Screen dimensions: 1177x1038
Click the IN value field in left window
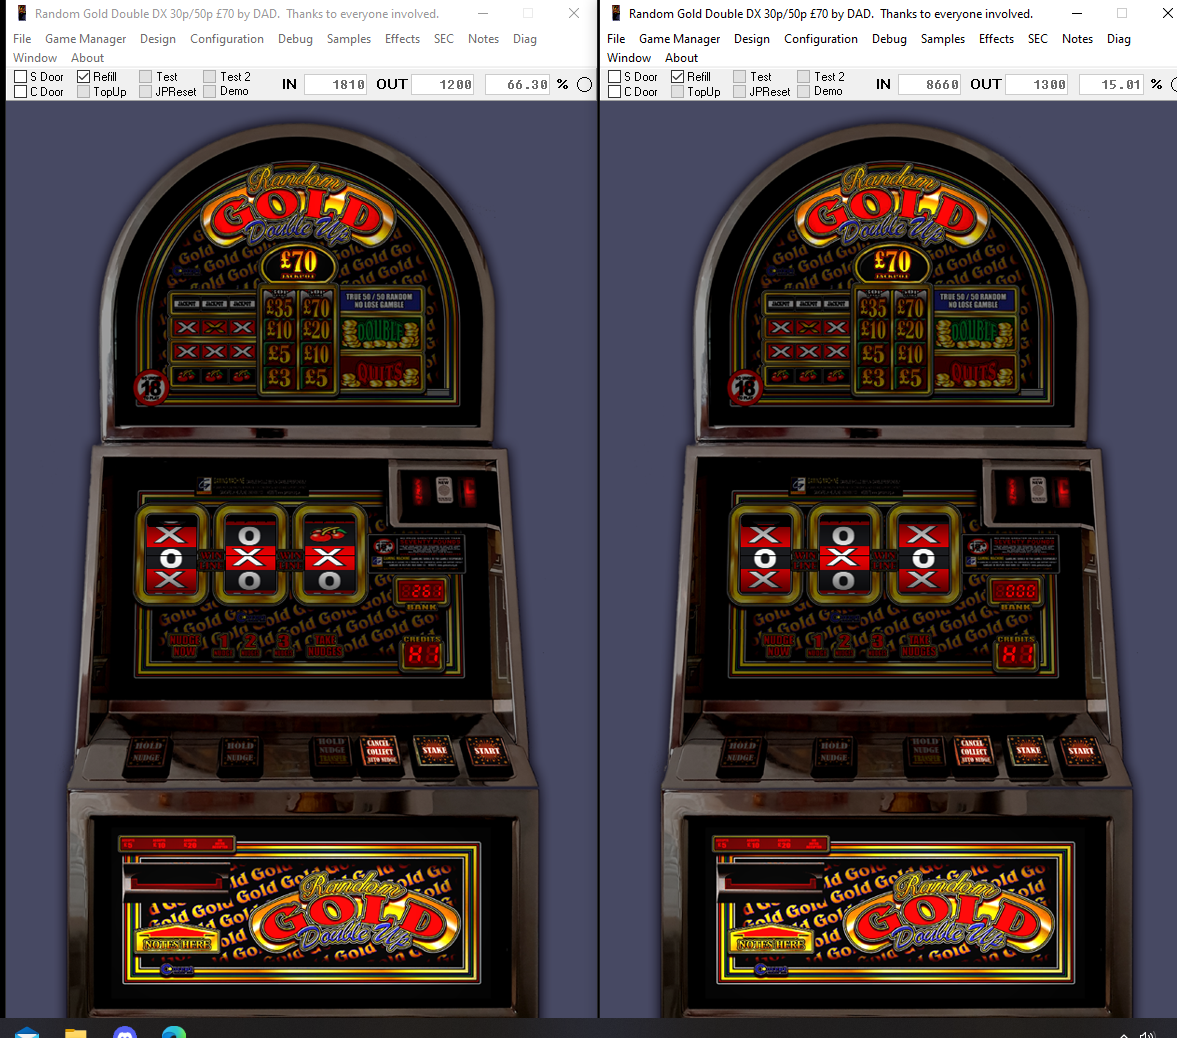click(336, 85)
